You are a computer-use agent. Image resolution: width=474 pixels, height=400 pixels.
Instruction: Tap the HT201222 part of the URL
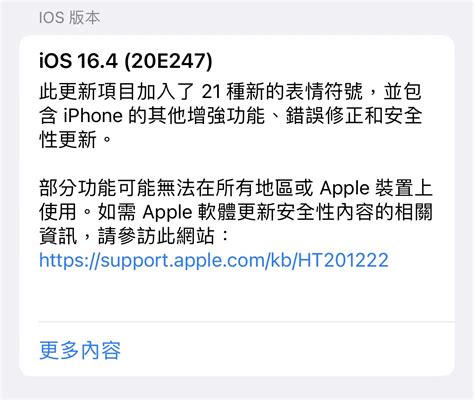point(343,260)
